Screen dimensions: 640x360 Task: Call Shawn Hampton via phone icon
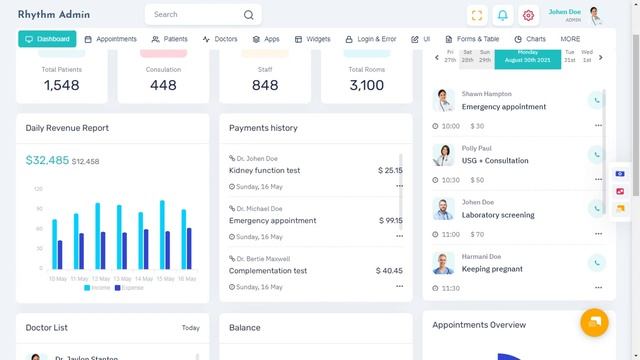tap(597, 100)
